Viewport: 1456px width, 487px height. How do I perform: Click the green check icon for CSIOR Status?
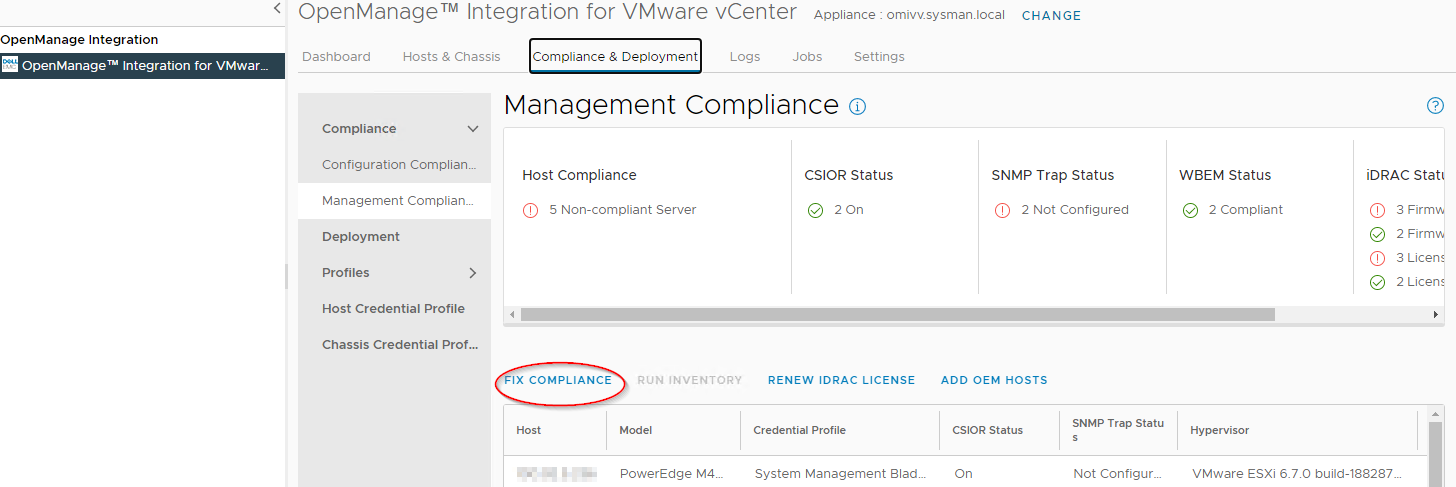[x=815, y=210]
